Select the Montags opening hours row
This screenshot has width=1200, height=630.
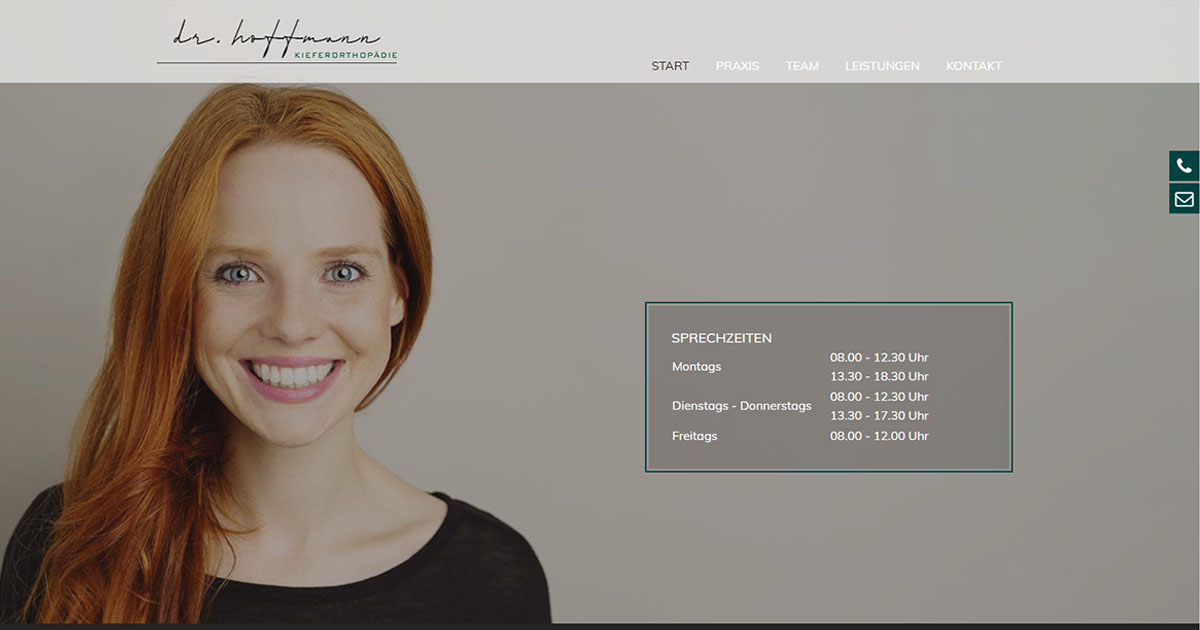696,366
